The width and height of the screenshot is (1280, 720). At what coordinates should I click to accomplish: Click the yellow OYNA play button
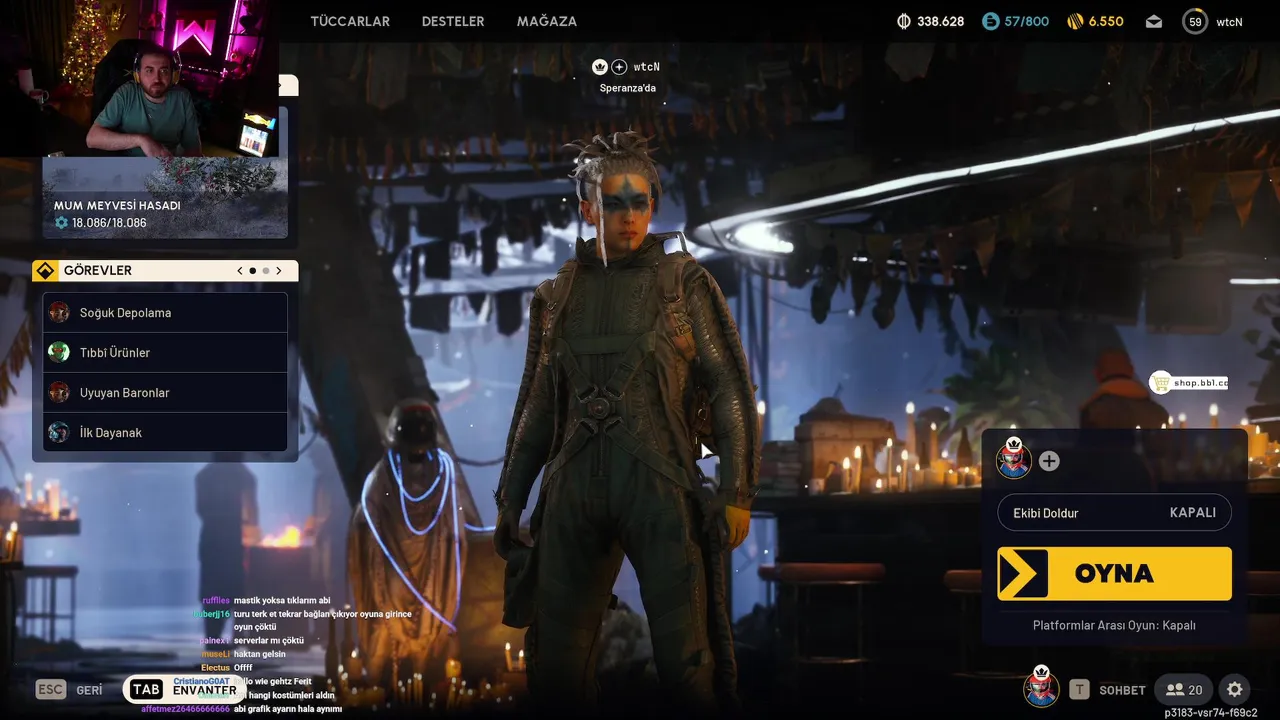point(1114,573)
